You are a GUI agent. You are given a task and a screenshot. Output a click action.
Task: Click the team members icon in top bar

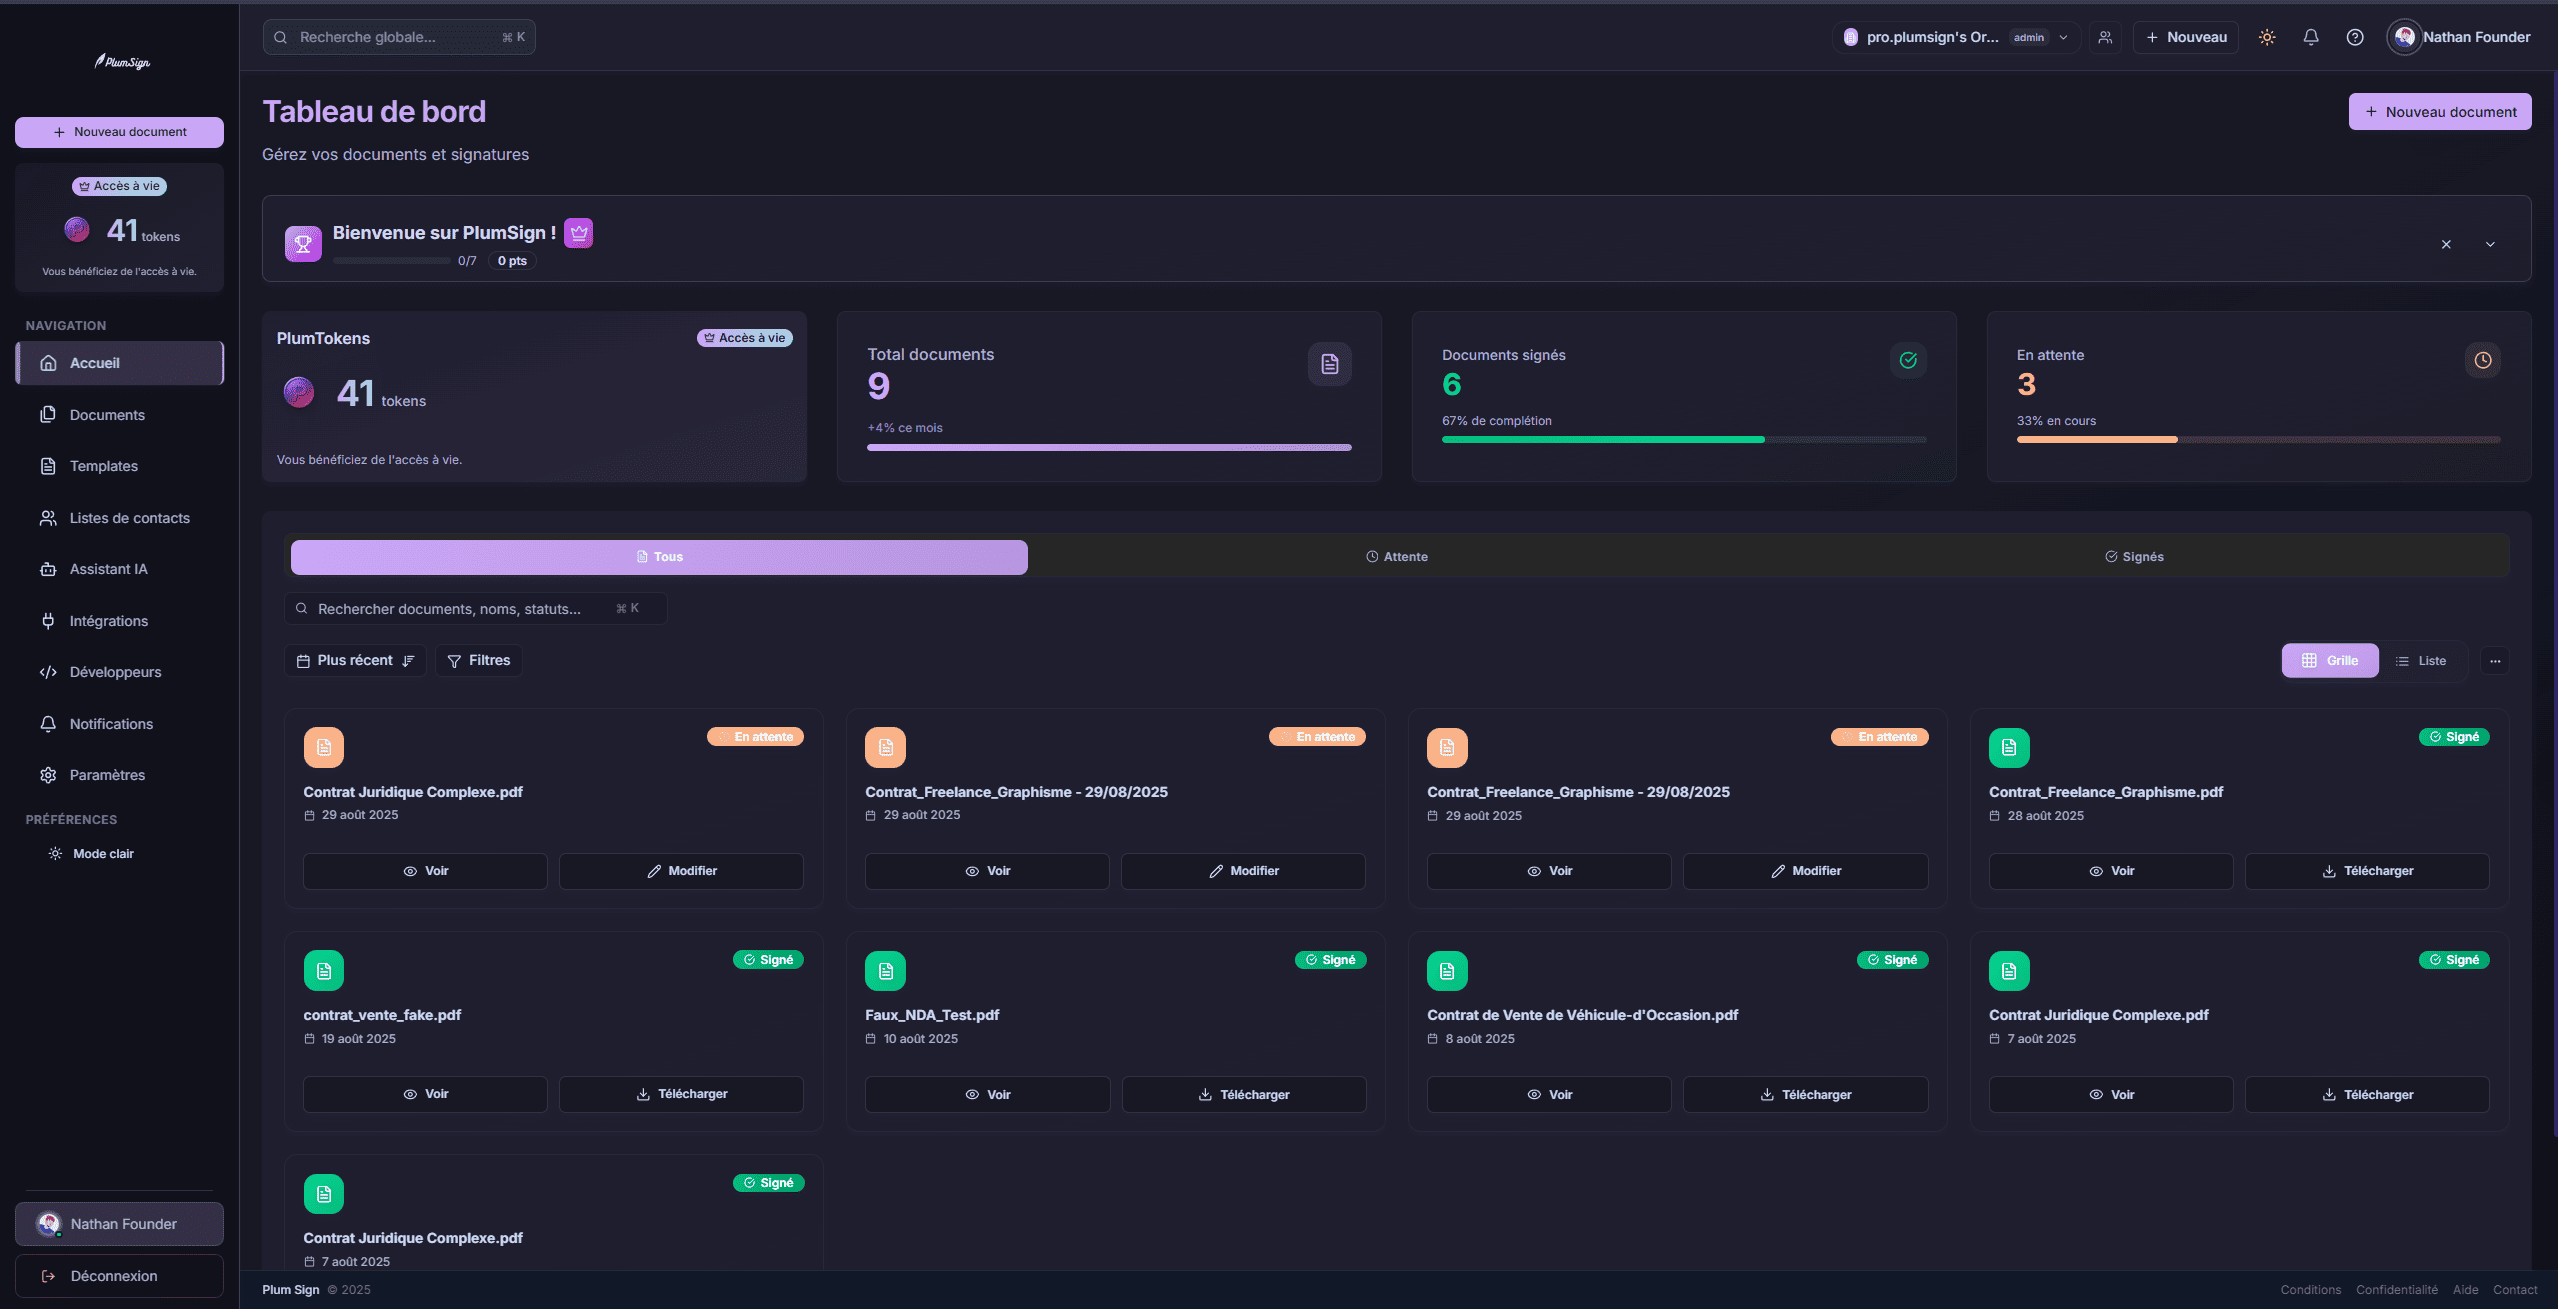tap(2105, 37)
